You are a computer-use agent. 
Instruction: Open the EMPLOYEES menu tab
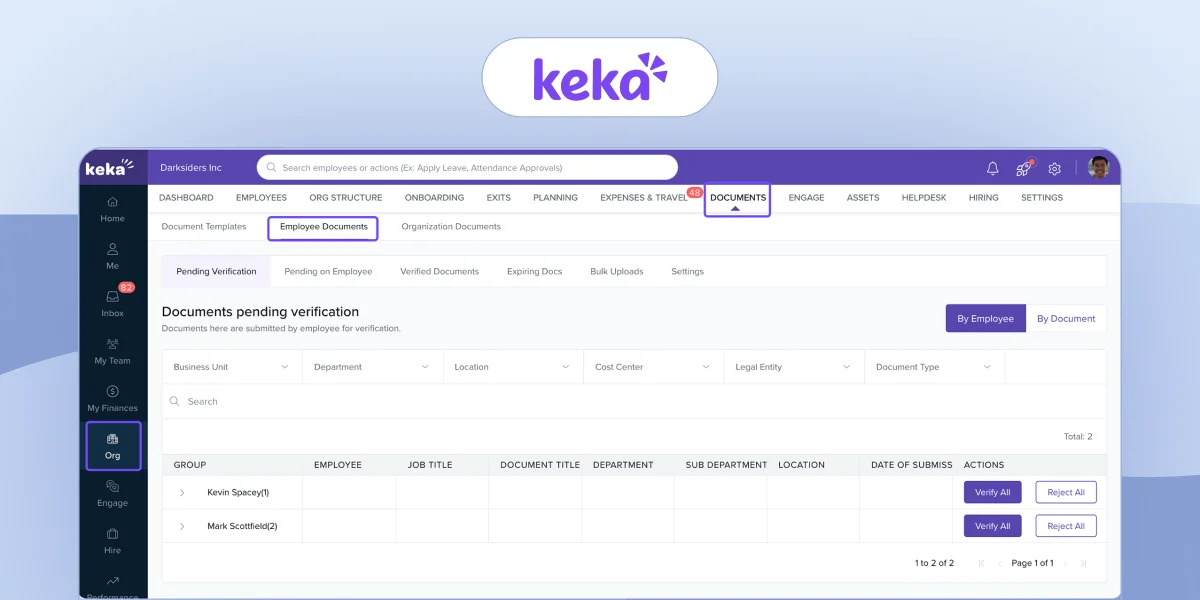[x=261, y=198]
